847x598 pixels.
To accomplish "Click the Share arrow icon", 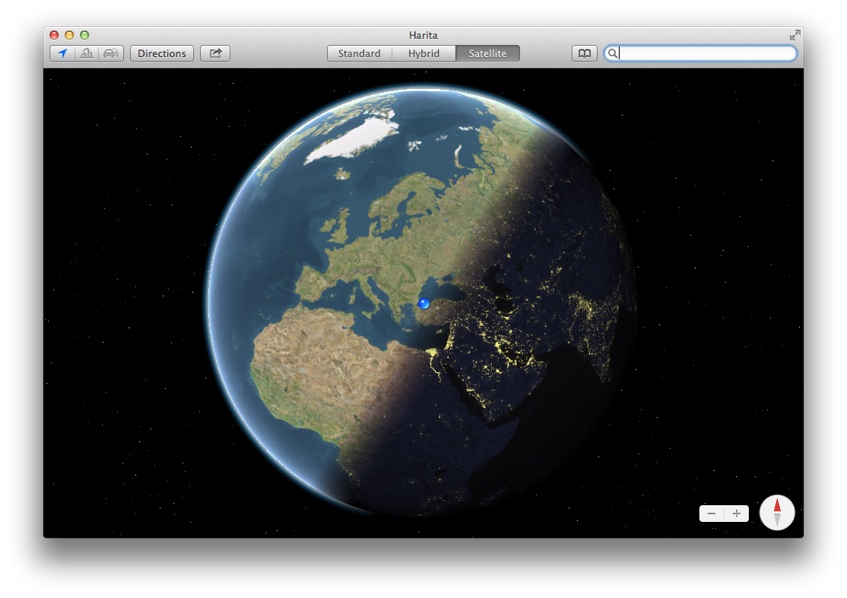I will [x=215, y=53].
